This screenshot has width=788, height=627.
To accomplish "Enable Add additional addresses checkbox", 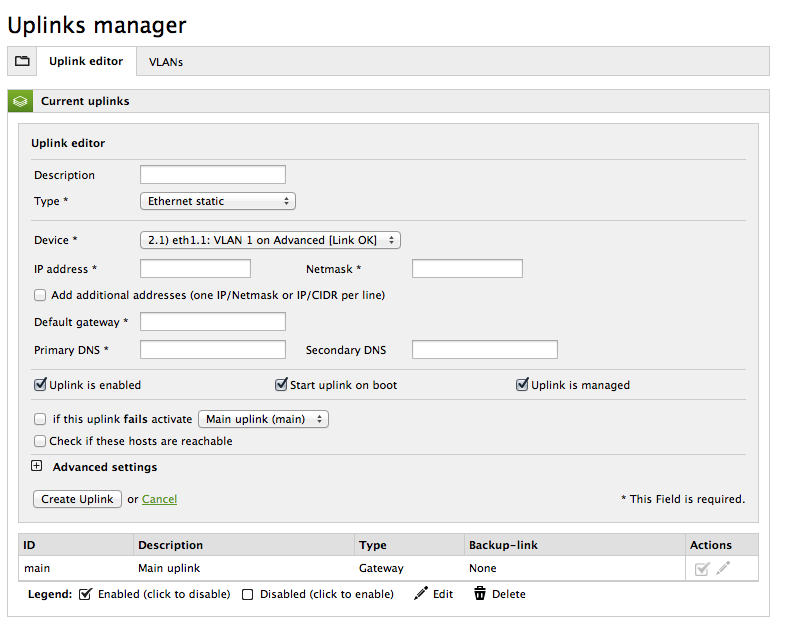I will pyautogui.click(x=41, y=295).
